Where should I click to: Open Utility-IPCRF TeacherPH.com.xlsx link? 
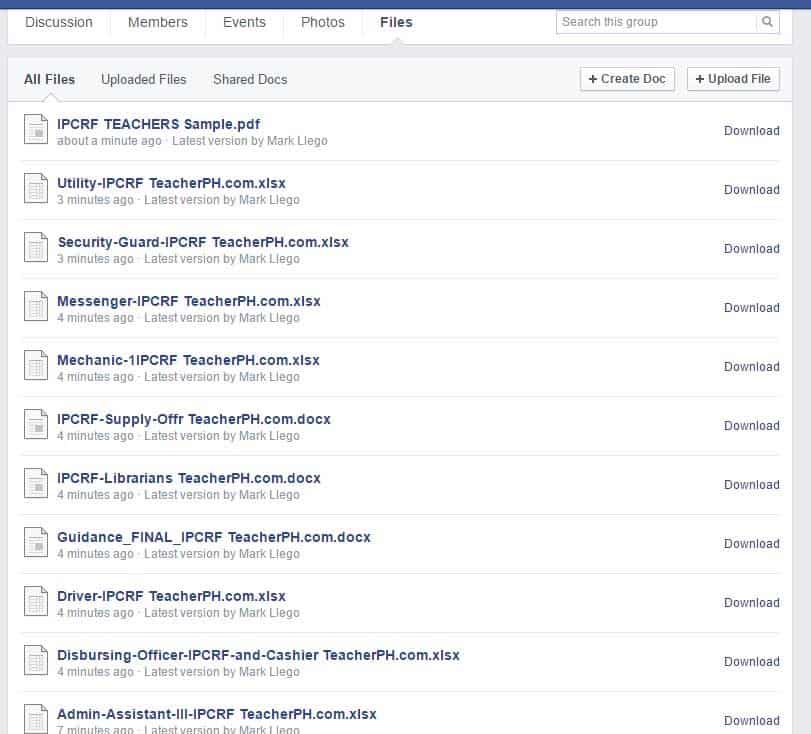[x=171, y=183]
